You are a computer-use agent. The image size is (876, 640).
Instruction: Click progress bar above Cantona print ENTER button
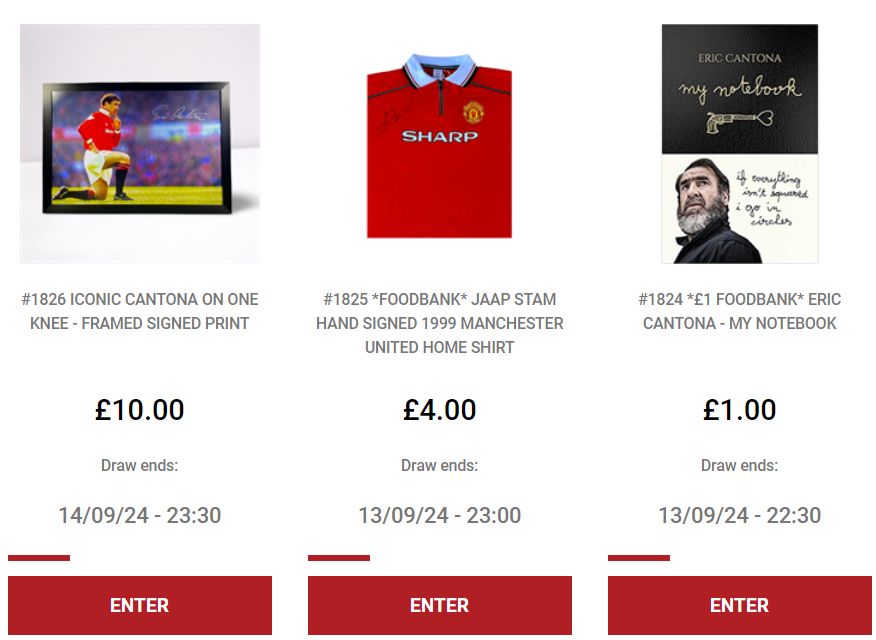(39, 558)
